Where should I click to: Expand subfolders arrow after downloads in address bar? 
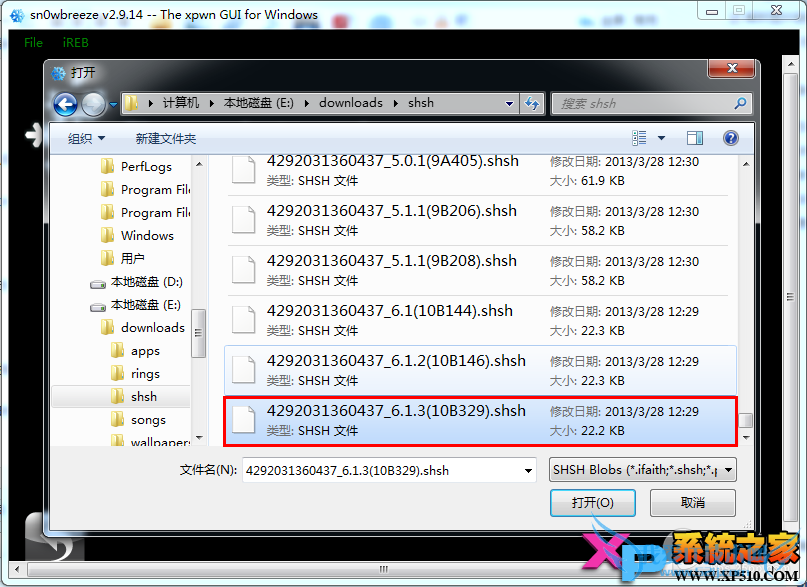tap(396, 103)
